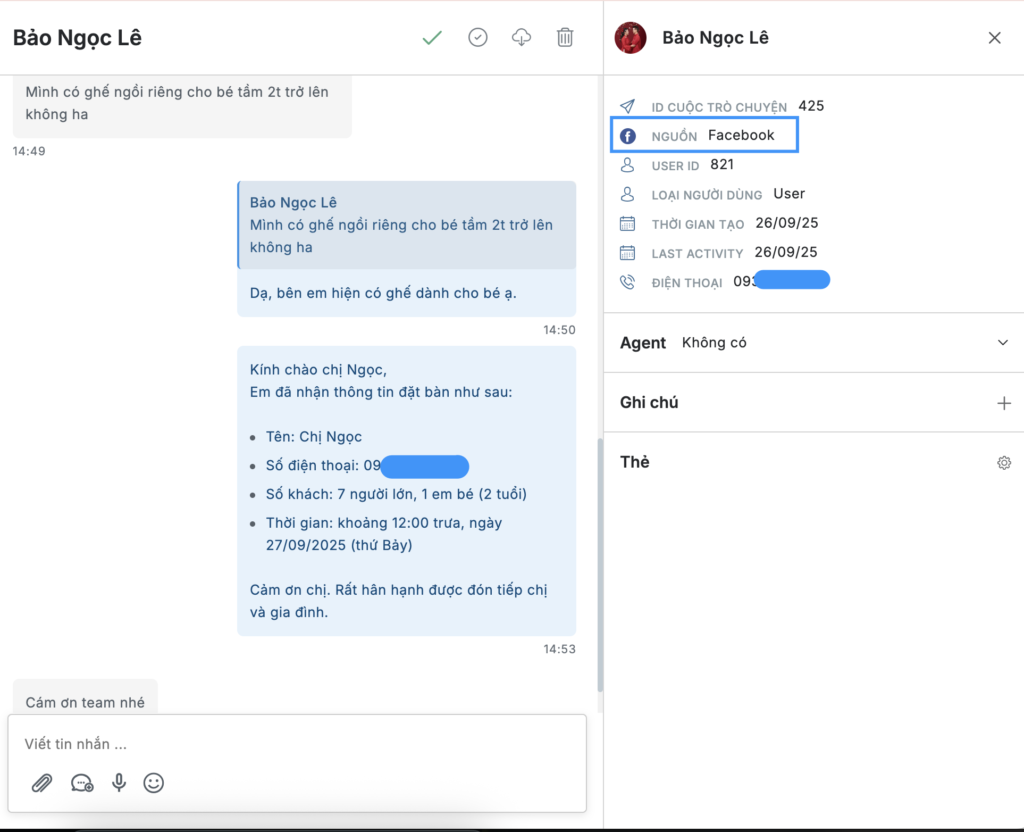Expand the Agent dropdown chevron
The width and height of the screenshot is (1024, 832).
(1003, 343)
